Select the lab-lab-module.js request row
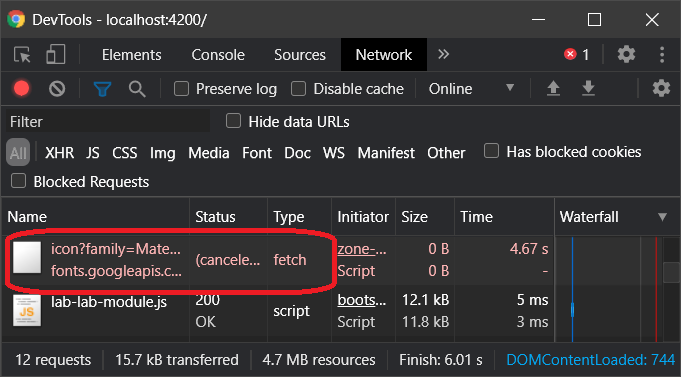This screenshot has height=377, width=681. 108,301
